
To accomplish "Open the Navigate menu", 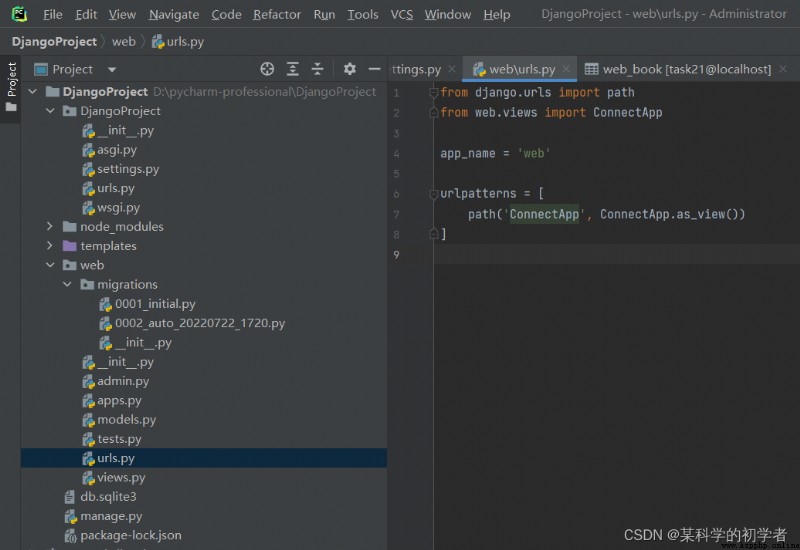I will tap(174, 14).
